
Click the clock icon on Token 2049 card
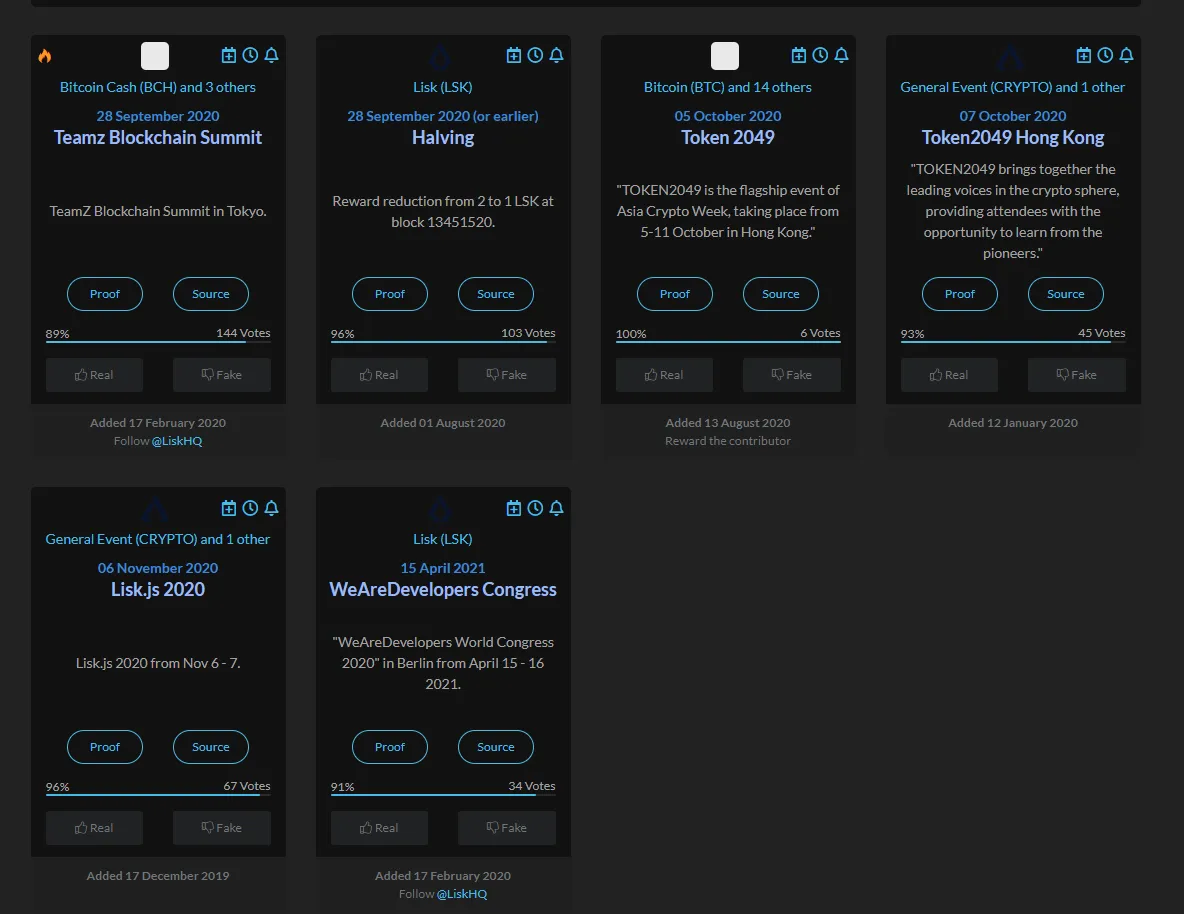click(x=820, y=55)
